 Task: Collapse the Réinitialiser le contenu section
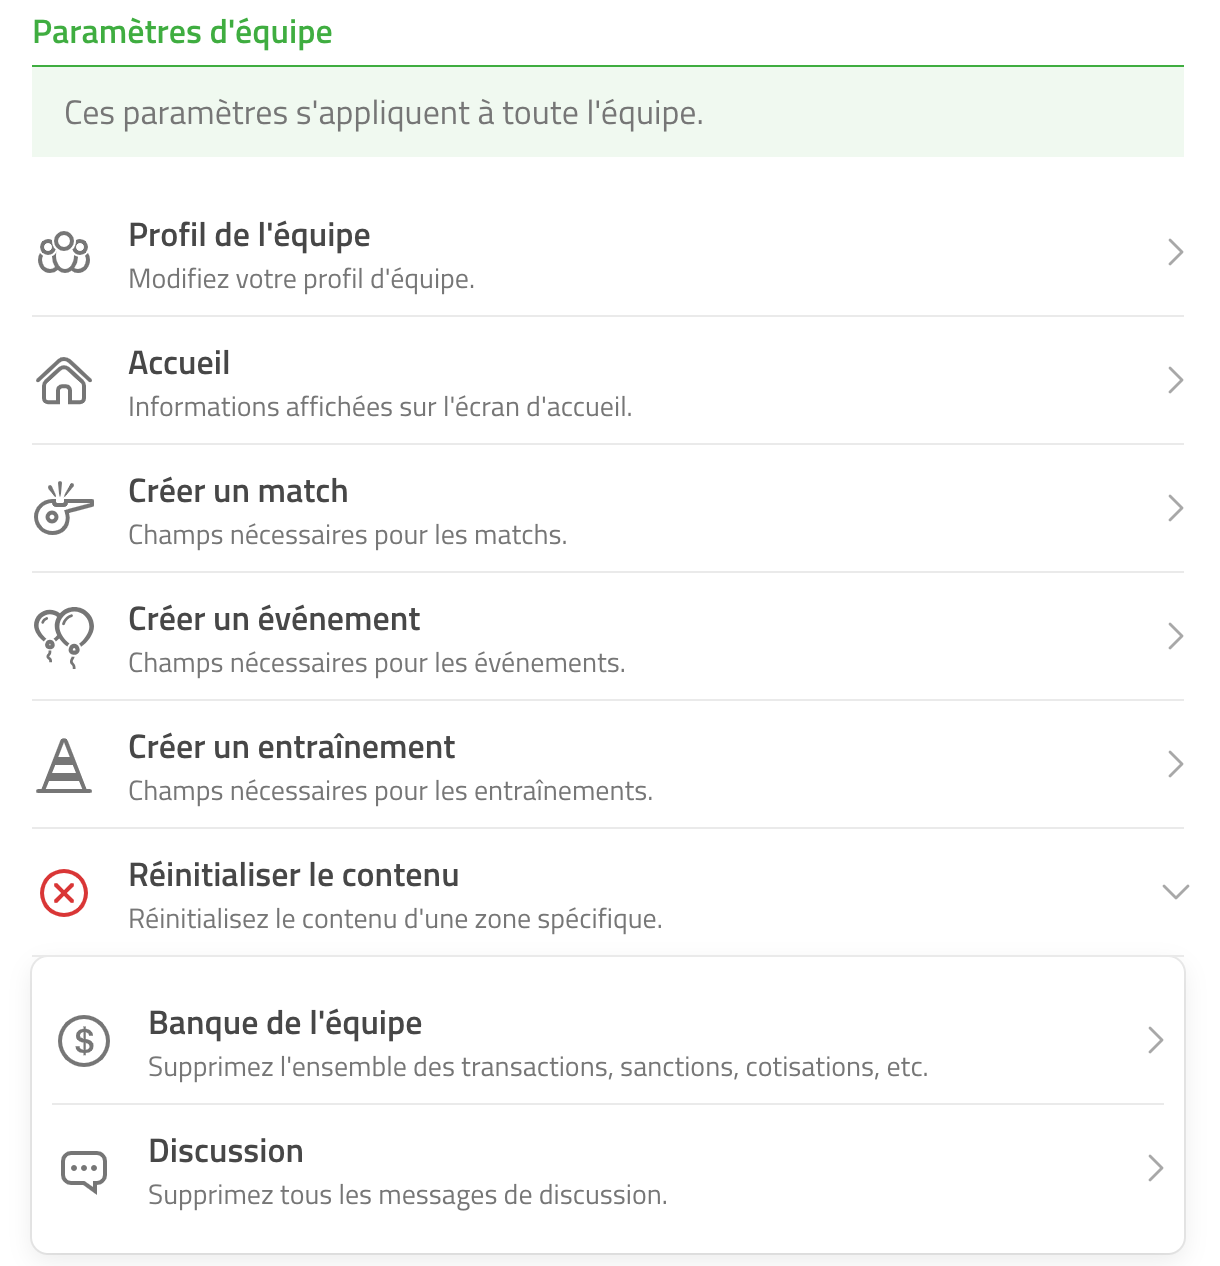pyautogui.click(x=1176, y=891)
